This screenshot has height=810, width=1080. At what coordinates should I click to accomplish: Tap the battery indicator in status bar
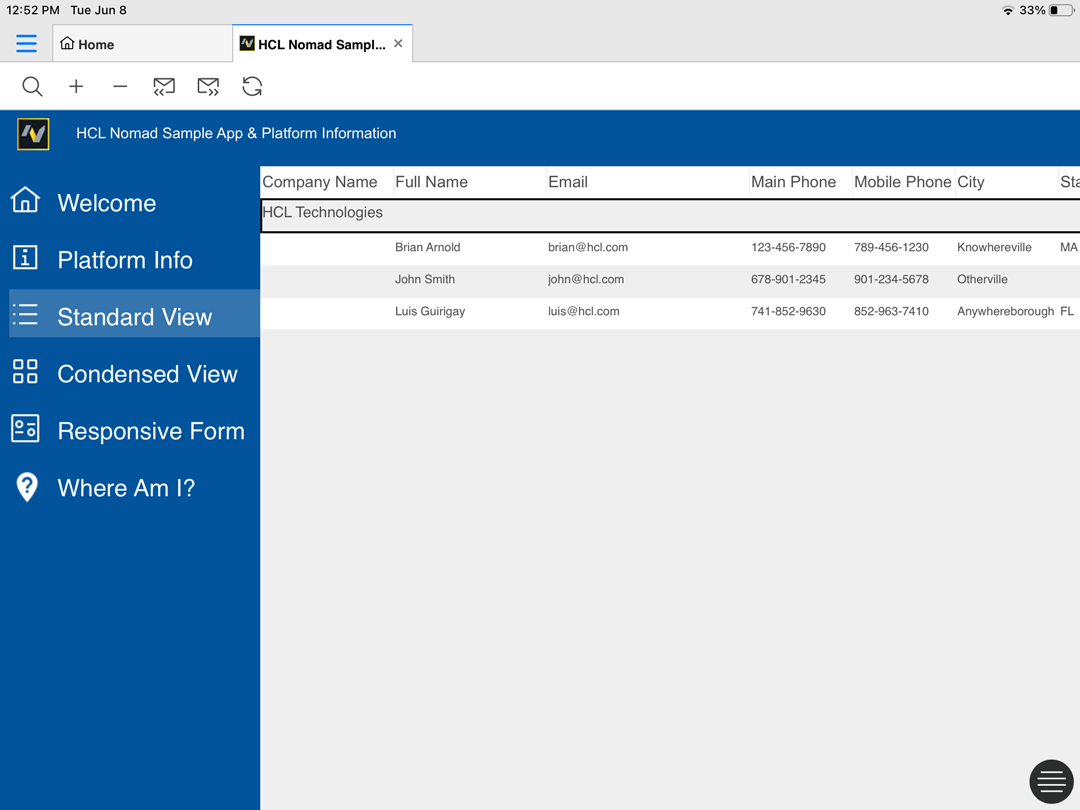pos(1061,10)
